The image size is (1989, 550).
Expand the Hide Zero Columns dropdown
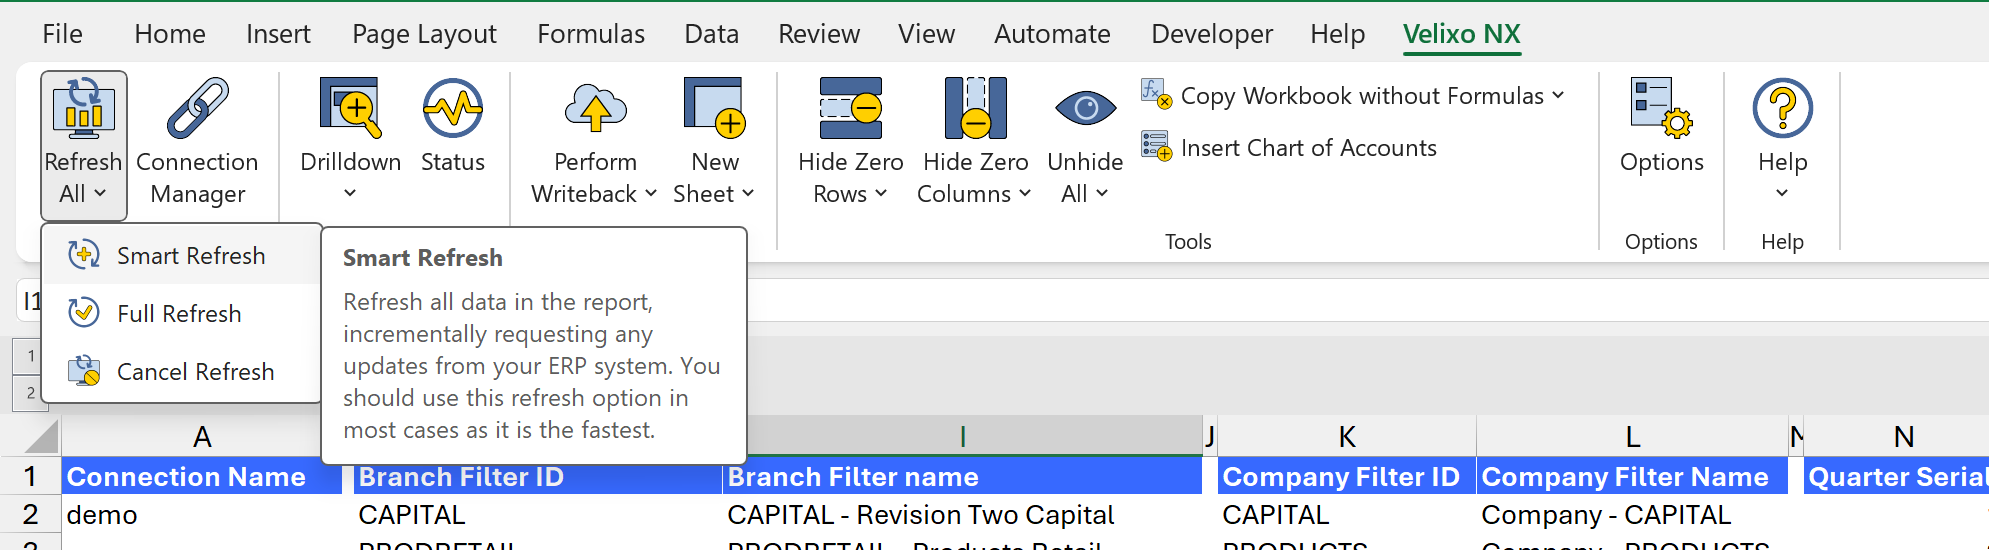(1025, 193)
